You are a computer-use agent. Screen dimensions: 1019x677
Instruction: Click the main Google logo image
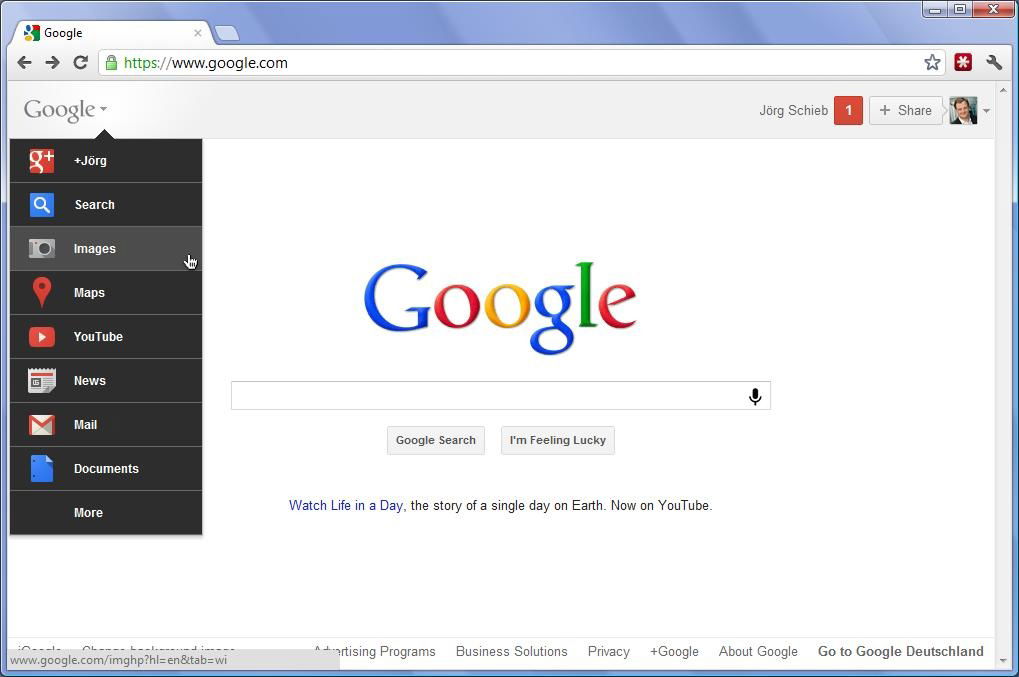(500, 308)
